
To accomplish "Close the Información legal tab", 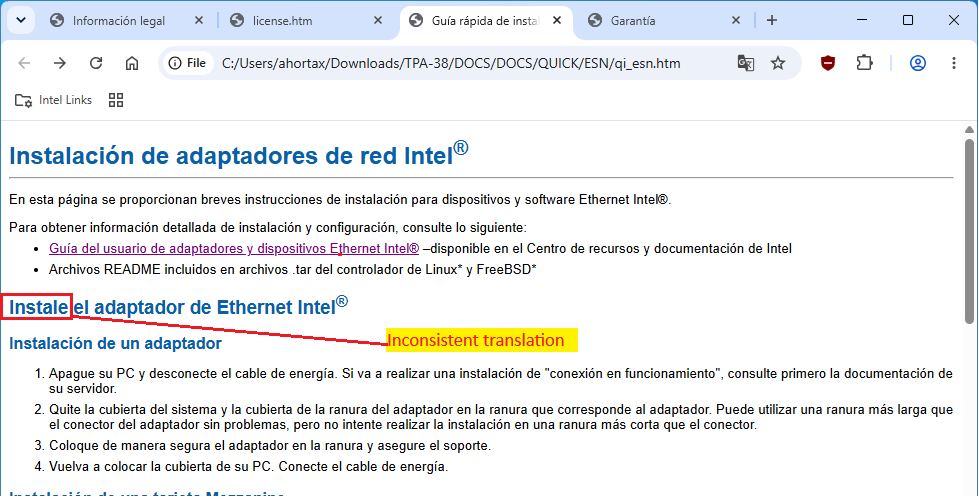I will click(x=199, y=21).
